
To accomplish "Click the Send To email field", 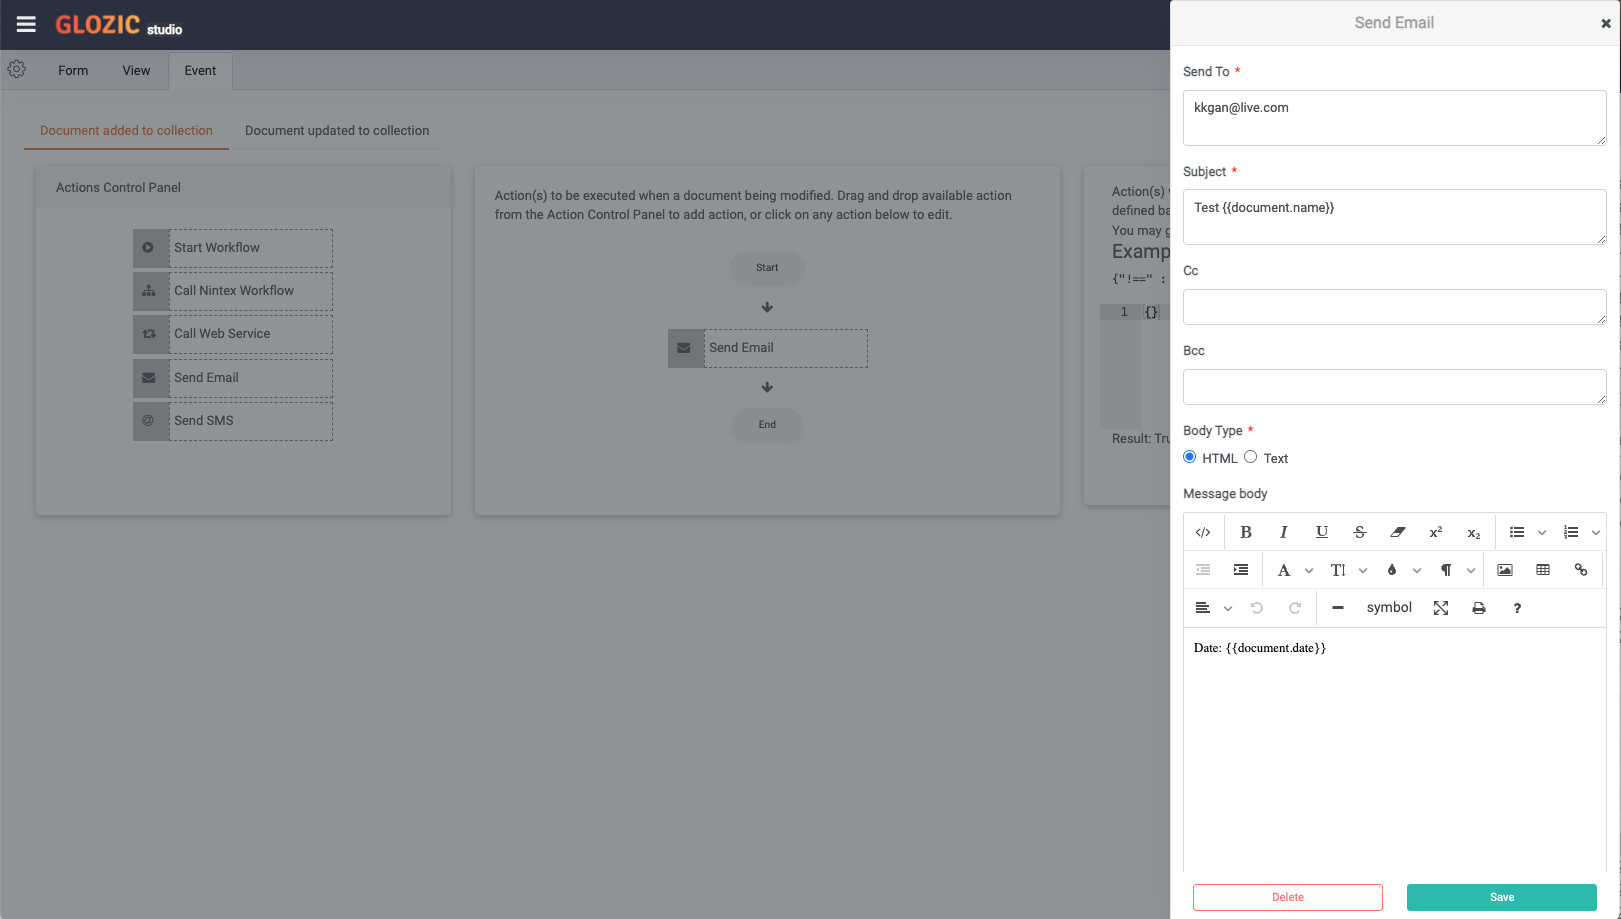I will [x=1394, y=118].
